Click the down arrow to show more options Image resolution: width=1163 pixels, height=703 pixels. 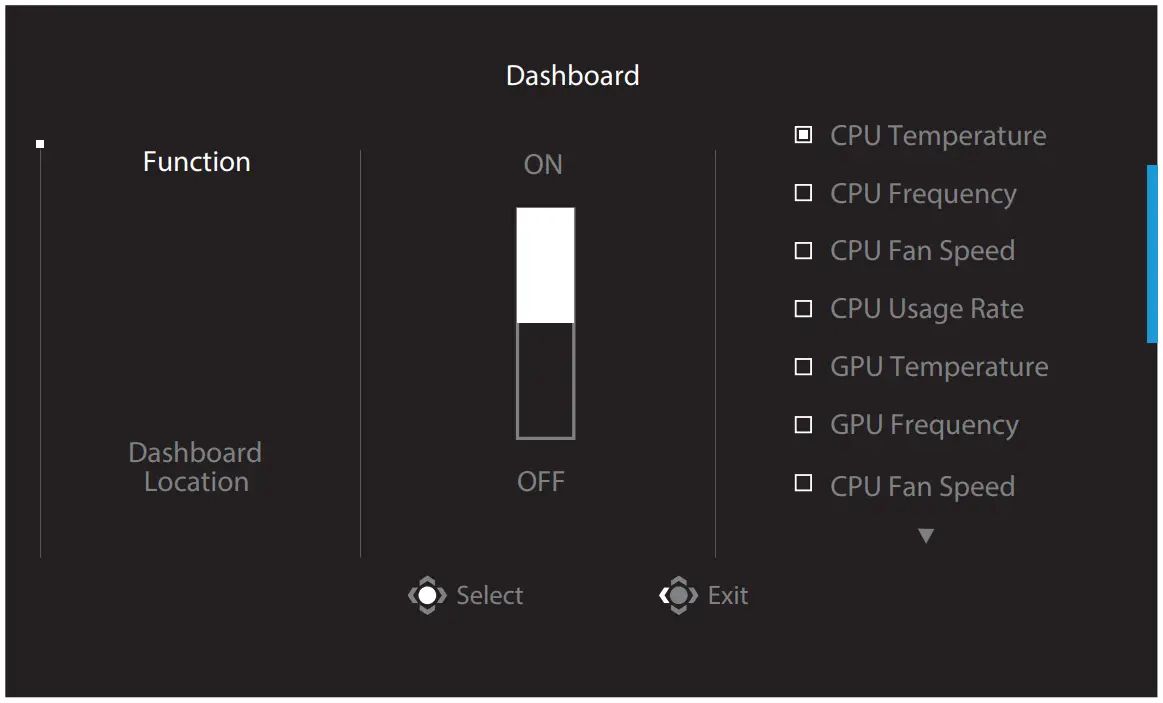point(926,535)
